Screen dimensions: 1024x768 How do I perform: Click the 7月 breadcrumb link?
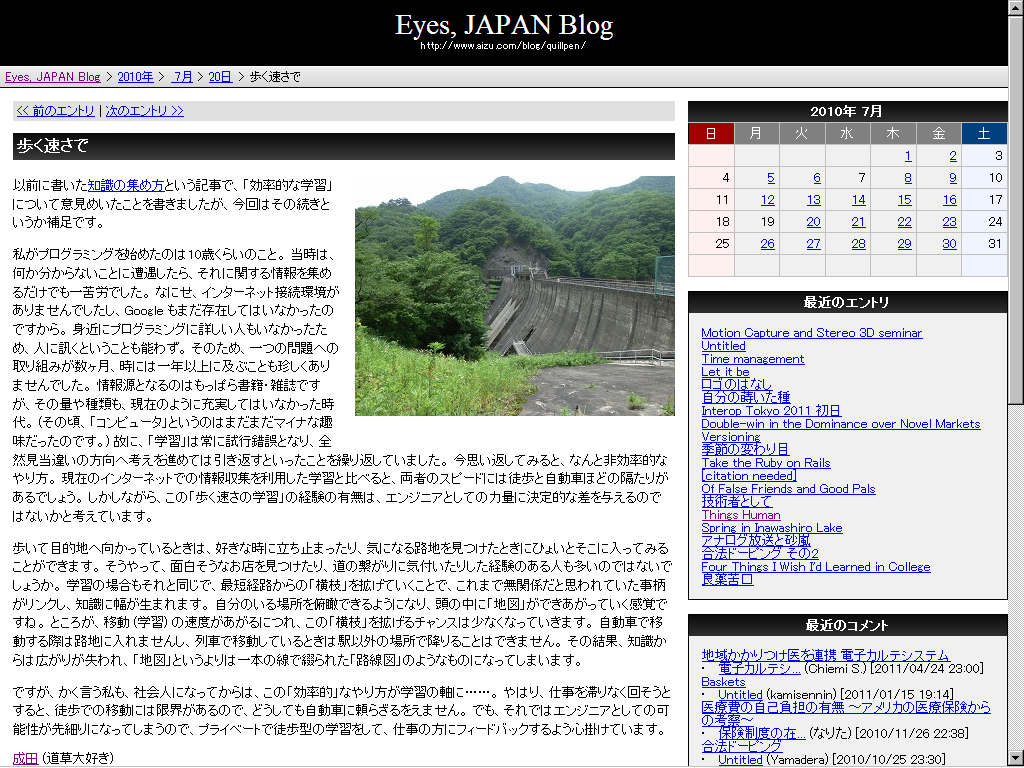pos(182,76)
